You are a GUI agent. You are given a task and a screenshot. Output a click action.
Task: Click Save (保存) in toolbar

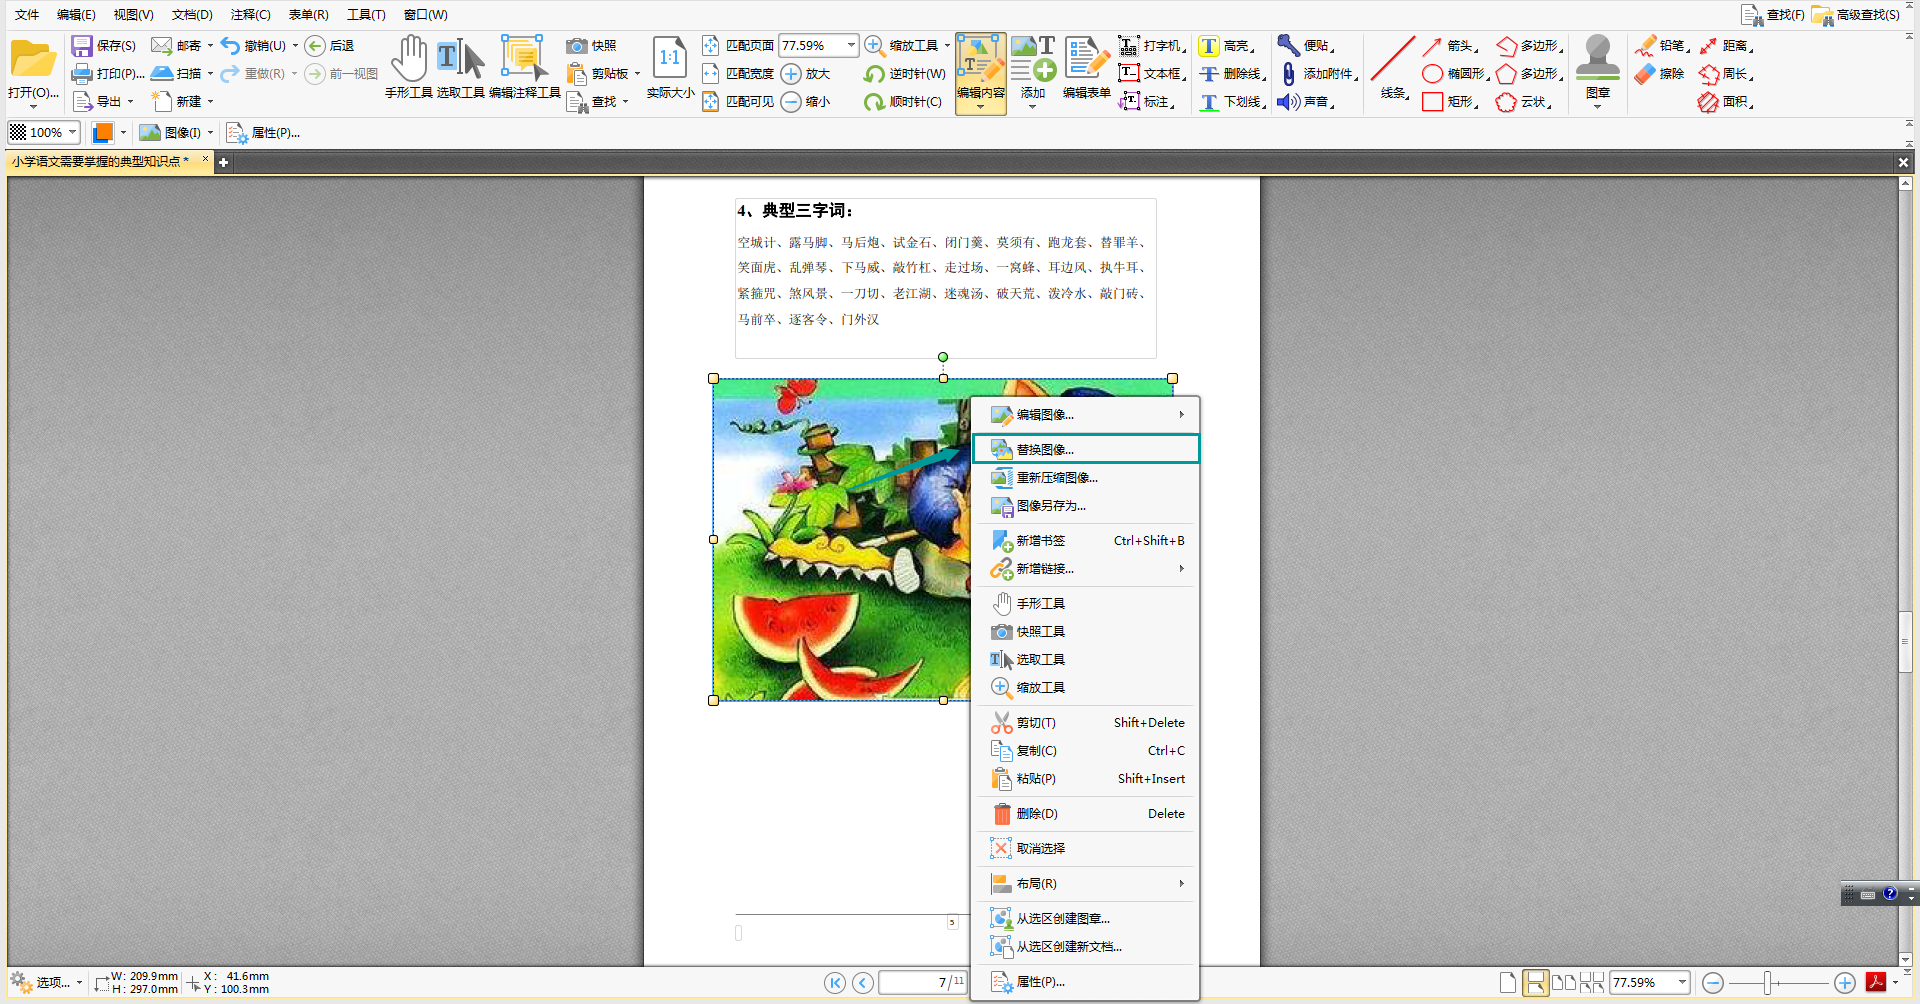click(104, 46)
